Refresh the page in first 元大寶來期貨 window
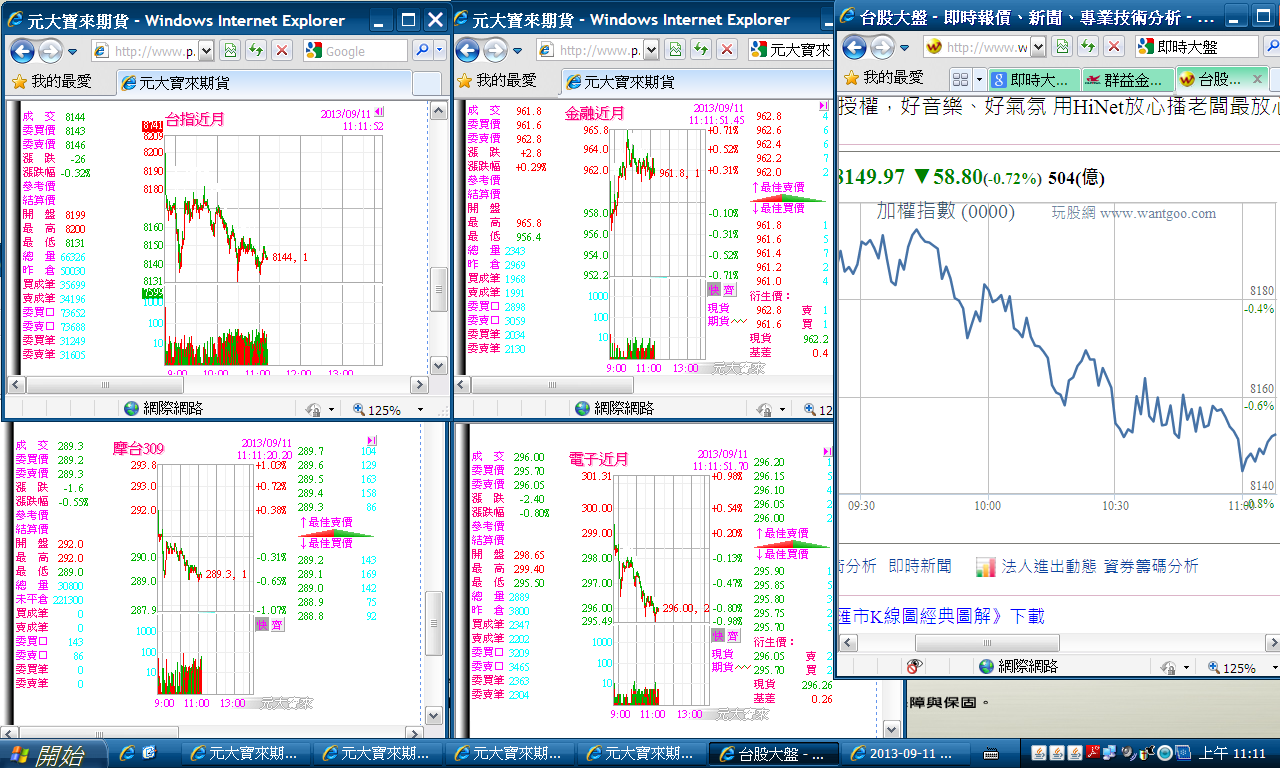1280x768 pixels. pos(256,50)
